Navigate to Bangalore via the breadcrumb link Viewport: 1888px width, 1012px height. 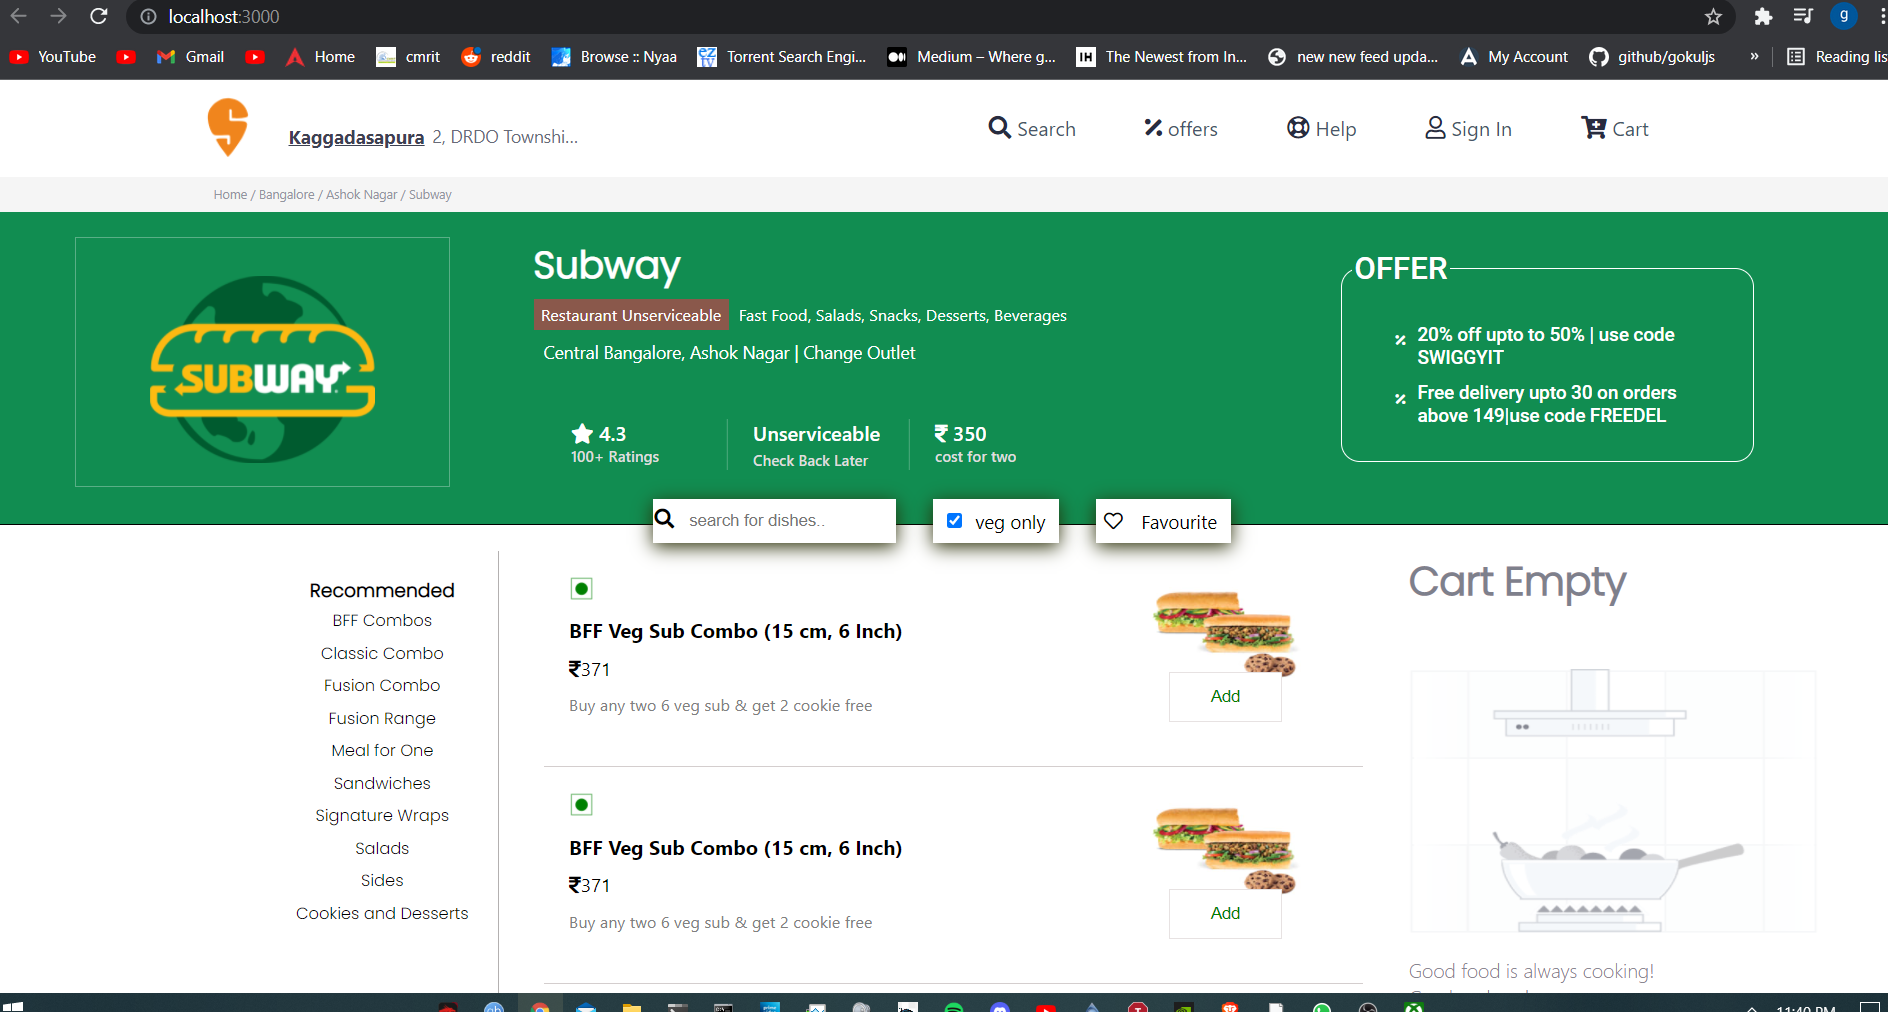pyautogui.click(x=286, y=194)
